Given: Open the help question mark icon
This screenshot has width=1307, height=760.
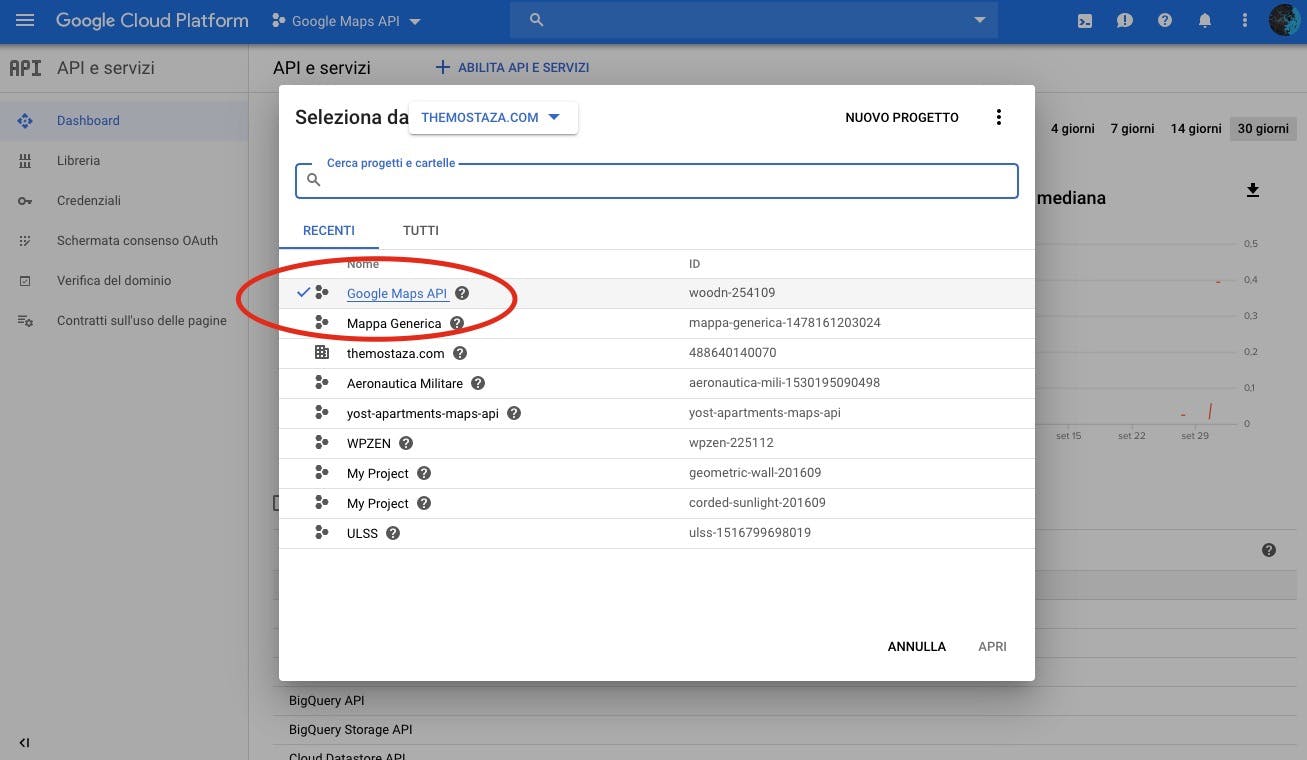Looking at the screenshot, I should (x=1164, y=20).
